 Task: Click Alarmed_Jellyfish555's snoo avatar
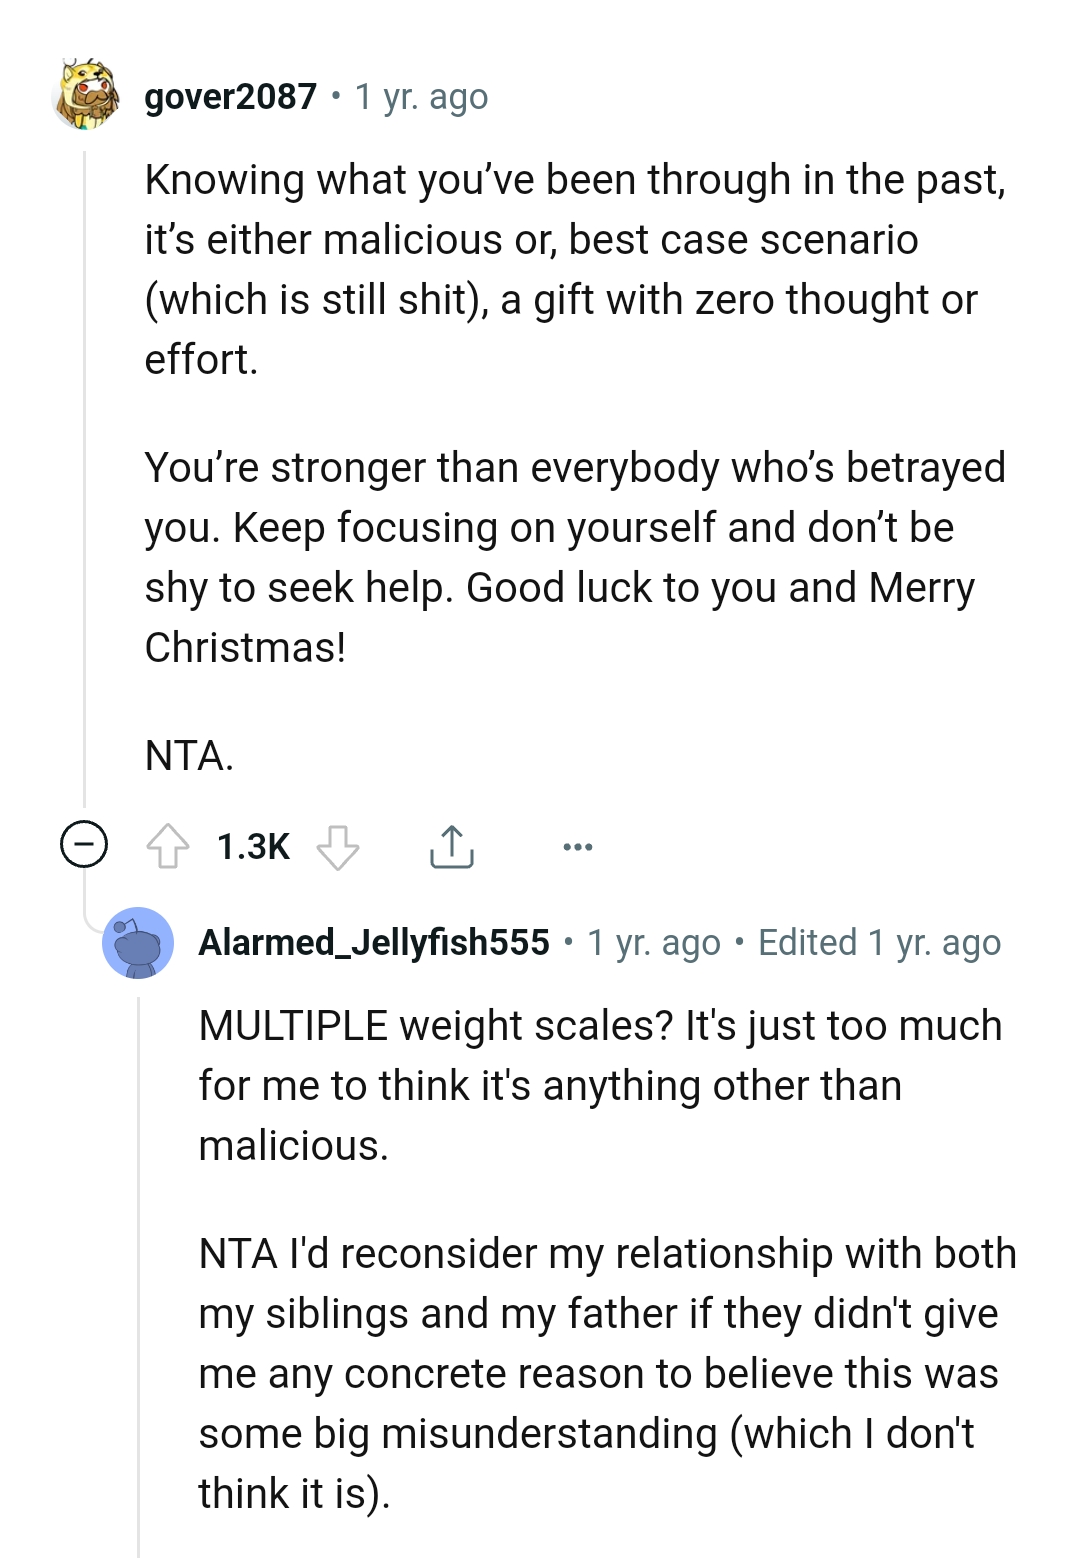pyautogui.click(x=138, y=943)
